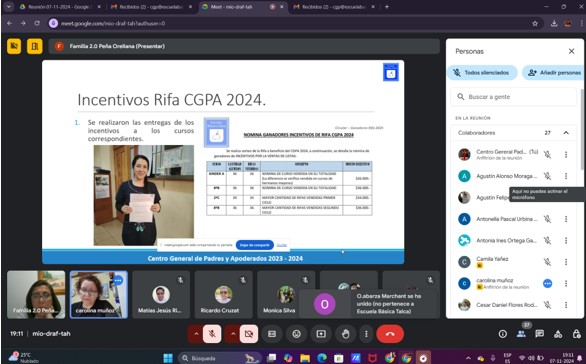Click the present screen icon

pos(321,334)
